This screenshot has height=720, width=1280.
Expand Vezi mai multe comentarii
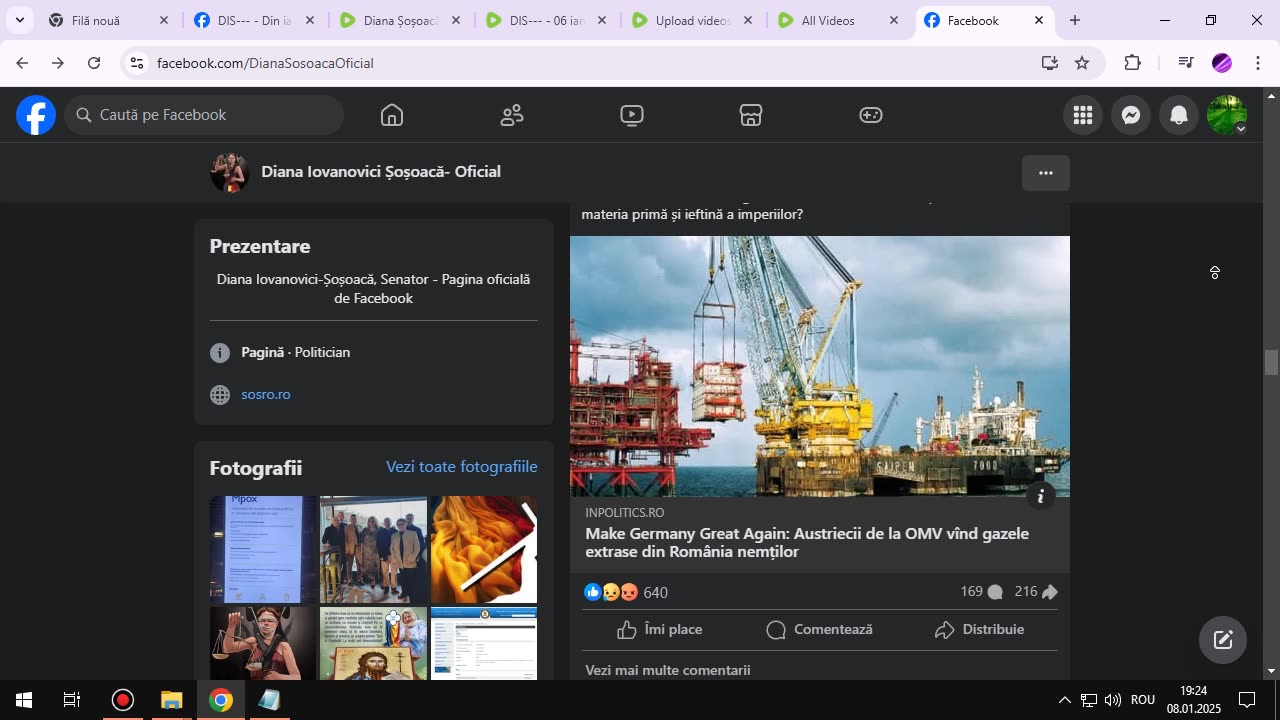[668, 670]
